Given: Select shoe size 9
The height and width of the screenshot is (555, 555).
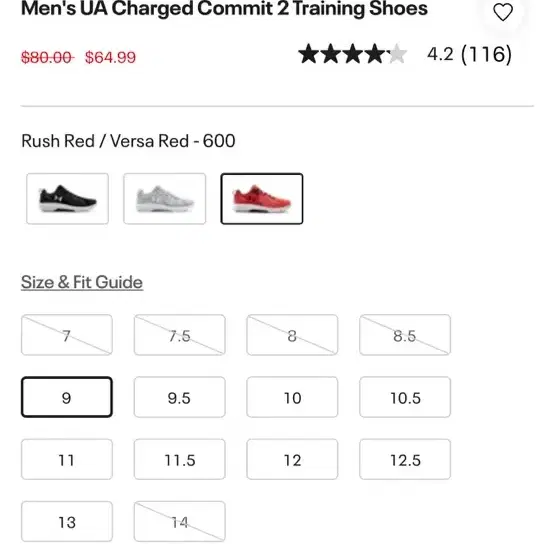Looking at the screenshot, I should [x=67, y=397].
